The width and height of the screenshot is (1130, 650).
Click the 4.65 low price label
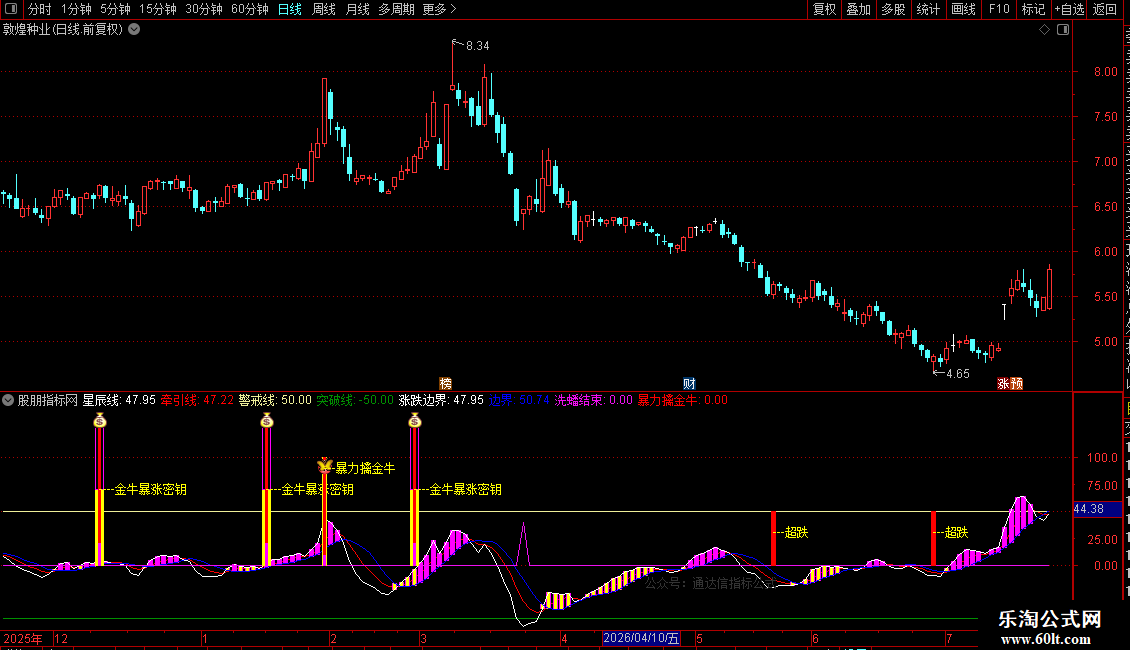pos(958,374)
